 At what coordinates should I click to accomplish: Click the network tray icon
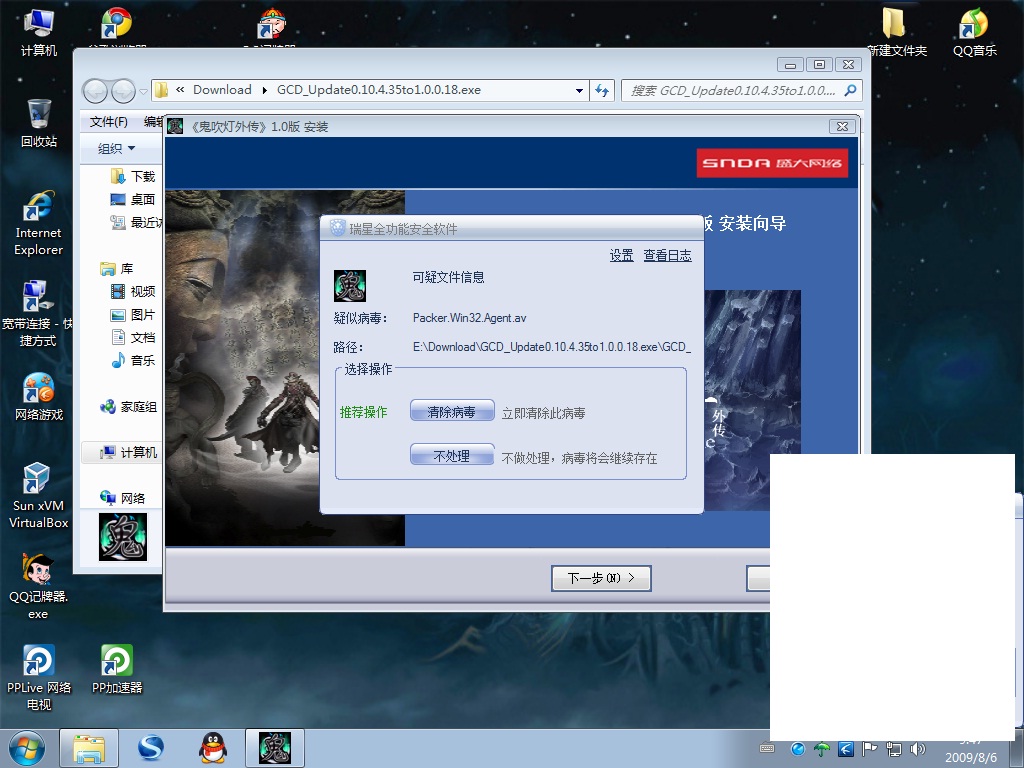[894, 749]
